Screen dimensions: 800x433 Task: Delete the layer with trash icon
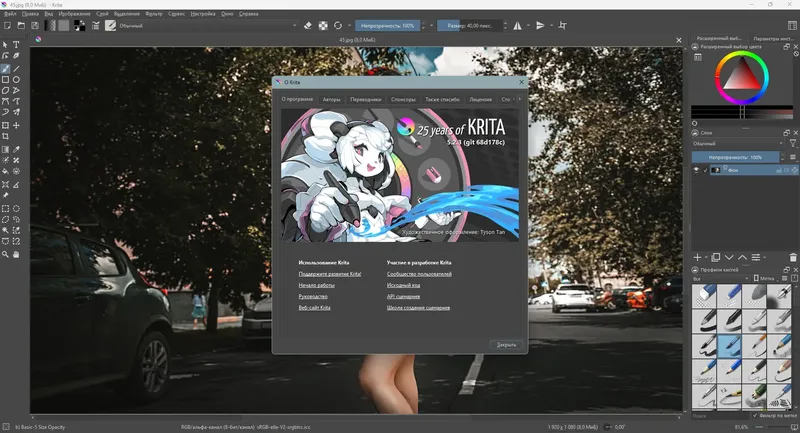pyautogui.click(x=793, y=258)
